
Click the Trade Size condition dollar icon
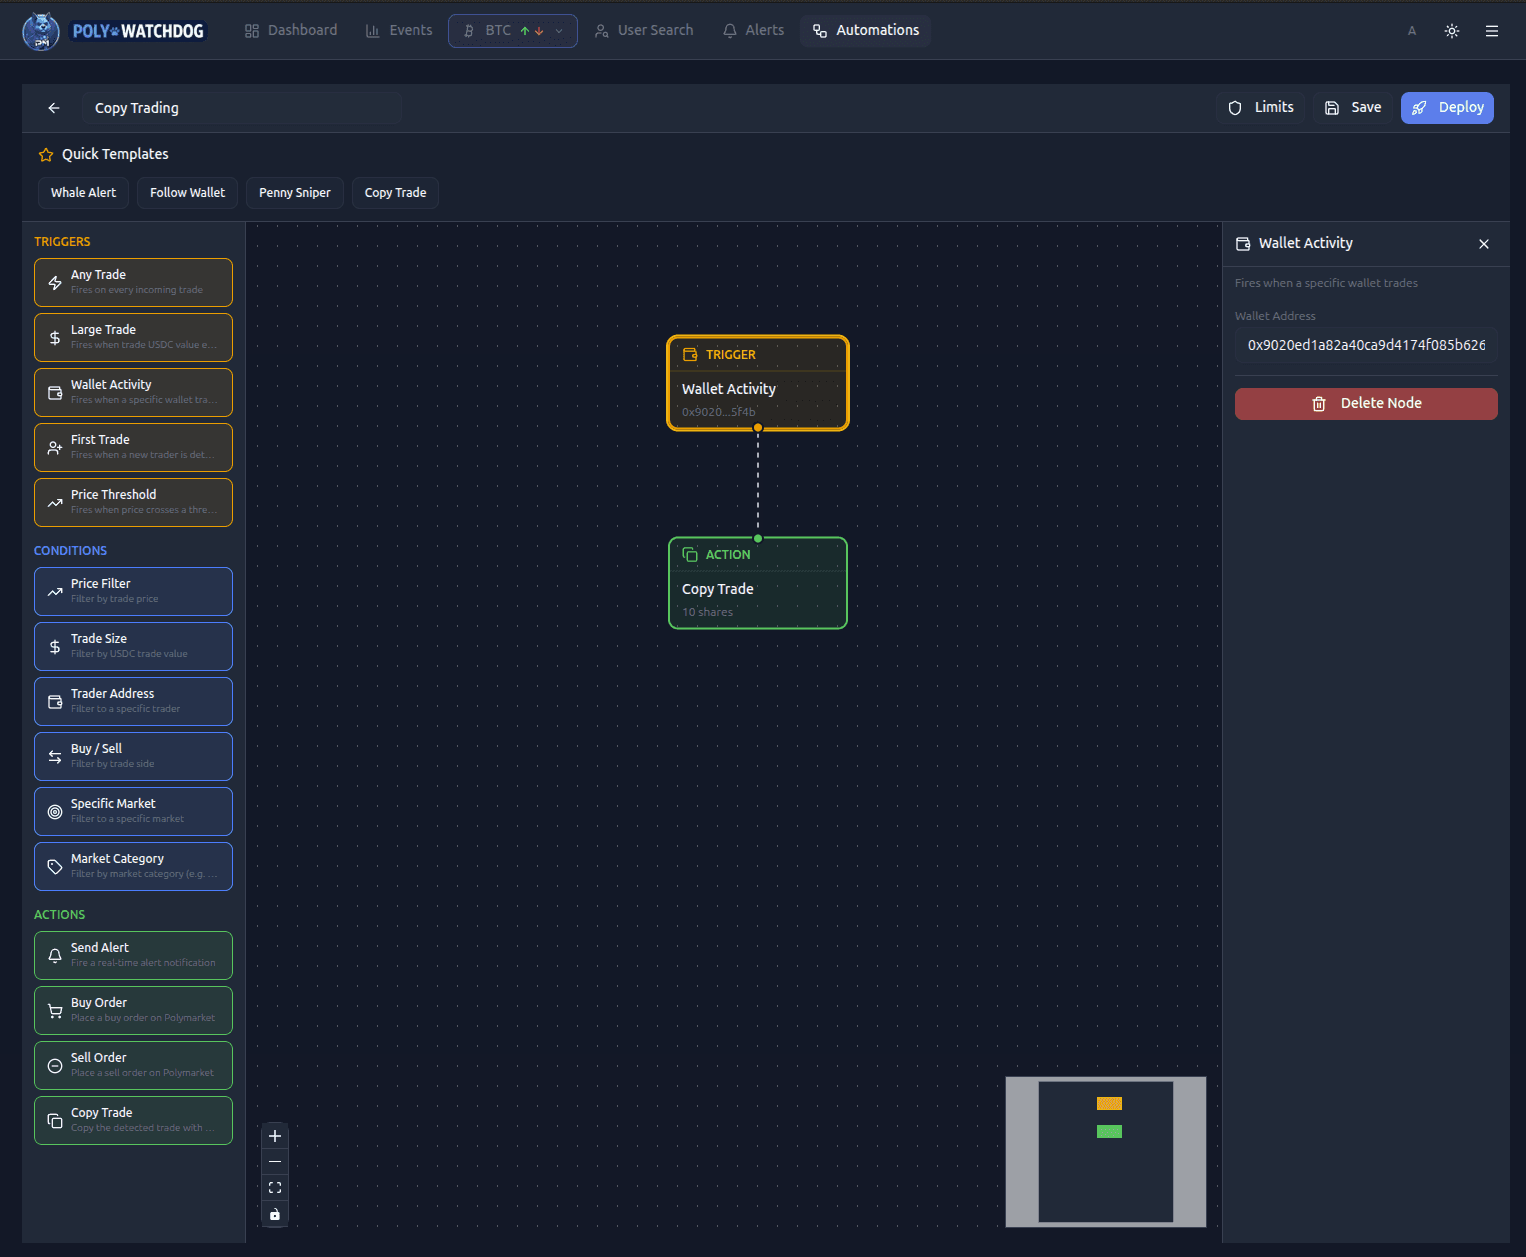click(x=55, y=647)
